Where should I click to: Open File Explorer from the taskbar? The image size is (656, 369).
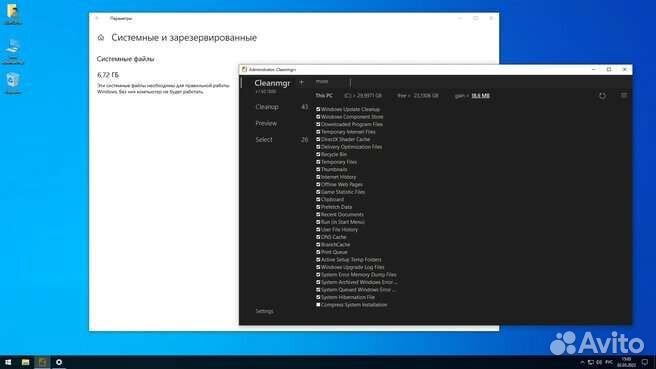(26, 362)
